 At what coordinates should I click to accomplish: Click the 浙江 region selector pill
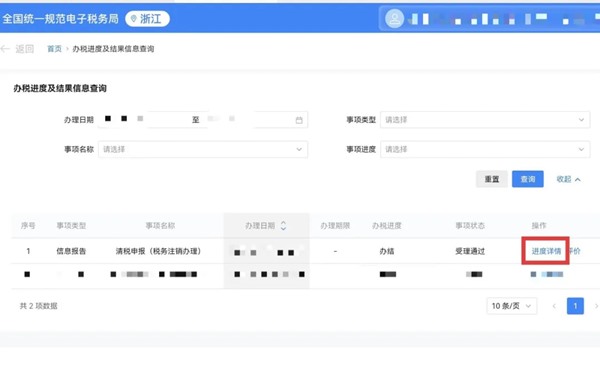pyautogui.click(x=147, y=18)
